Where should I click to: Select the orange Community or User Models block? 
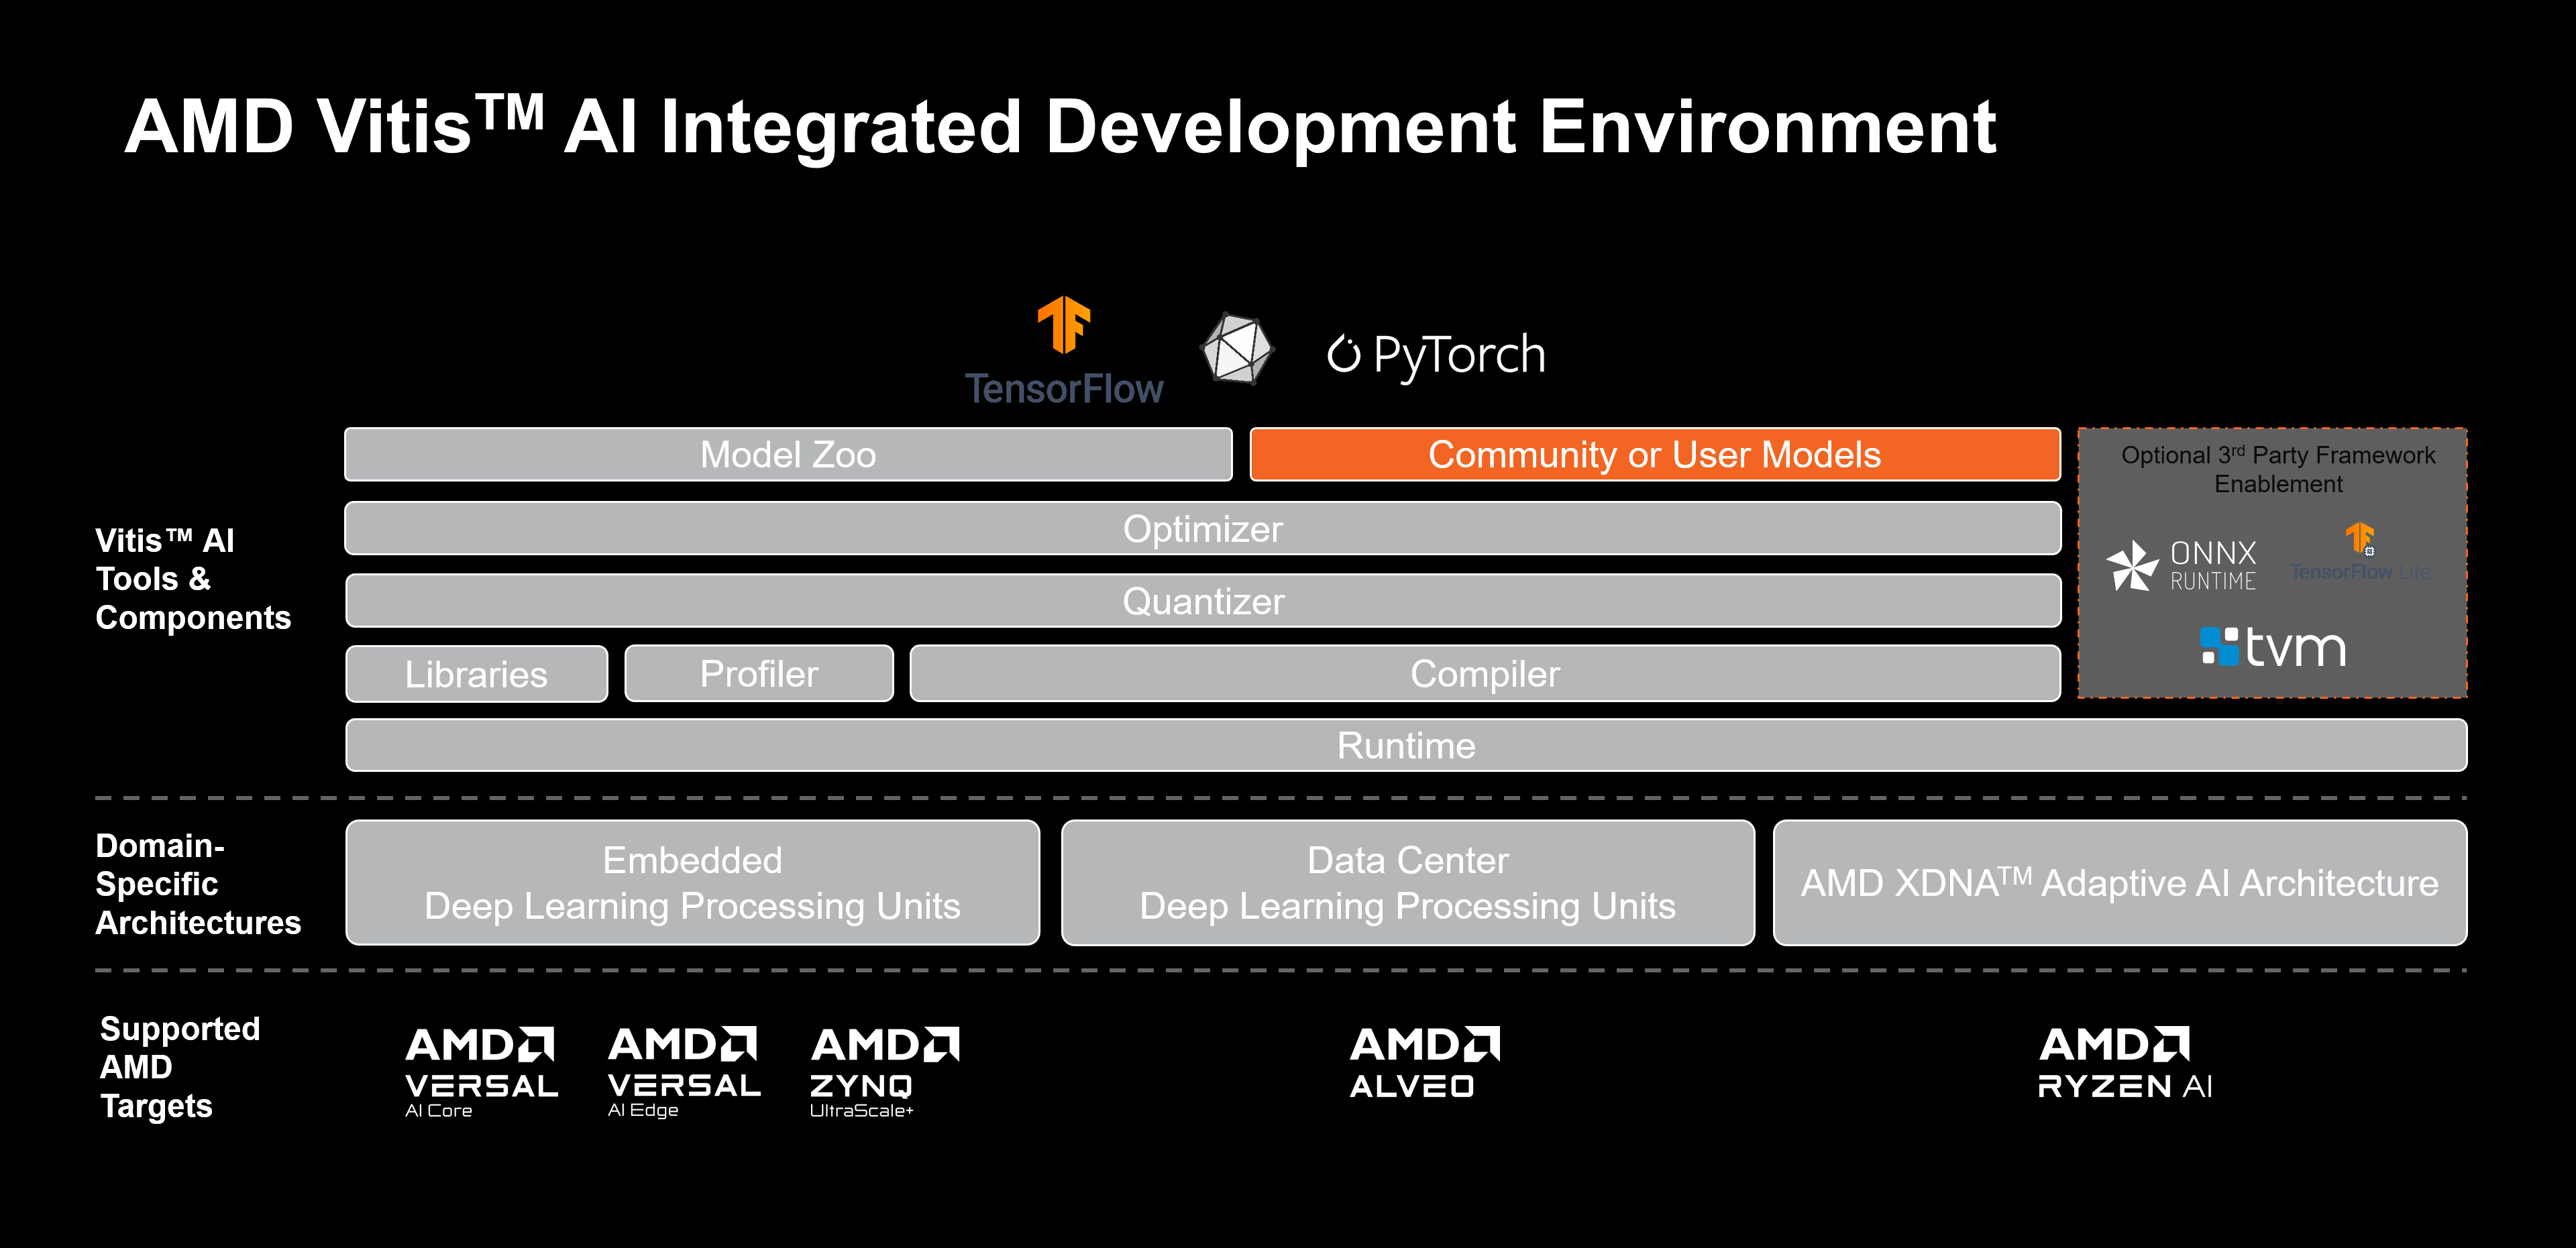[x=1654, y=455]
